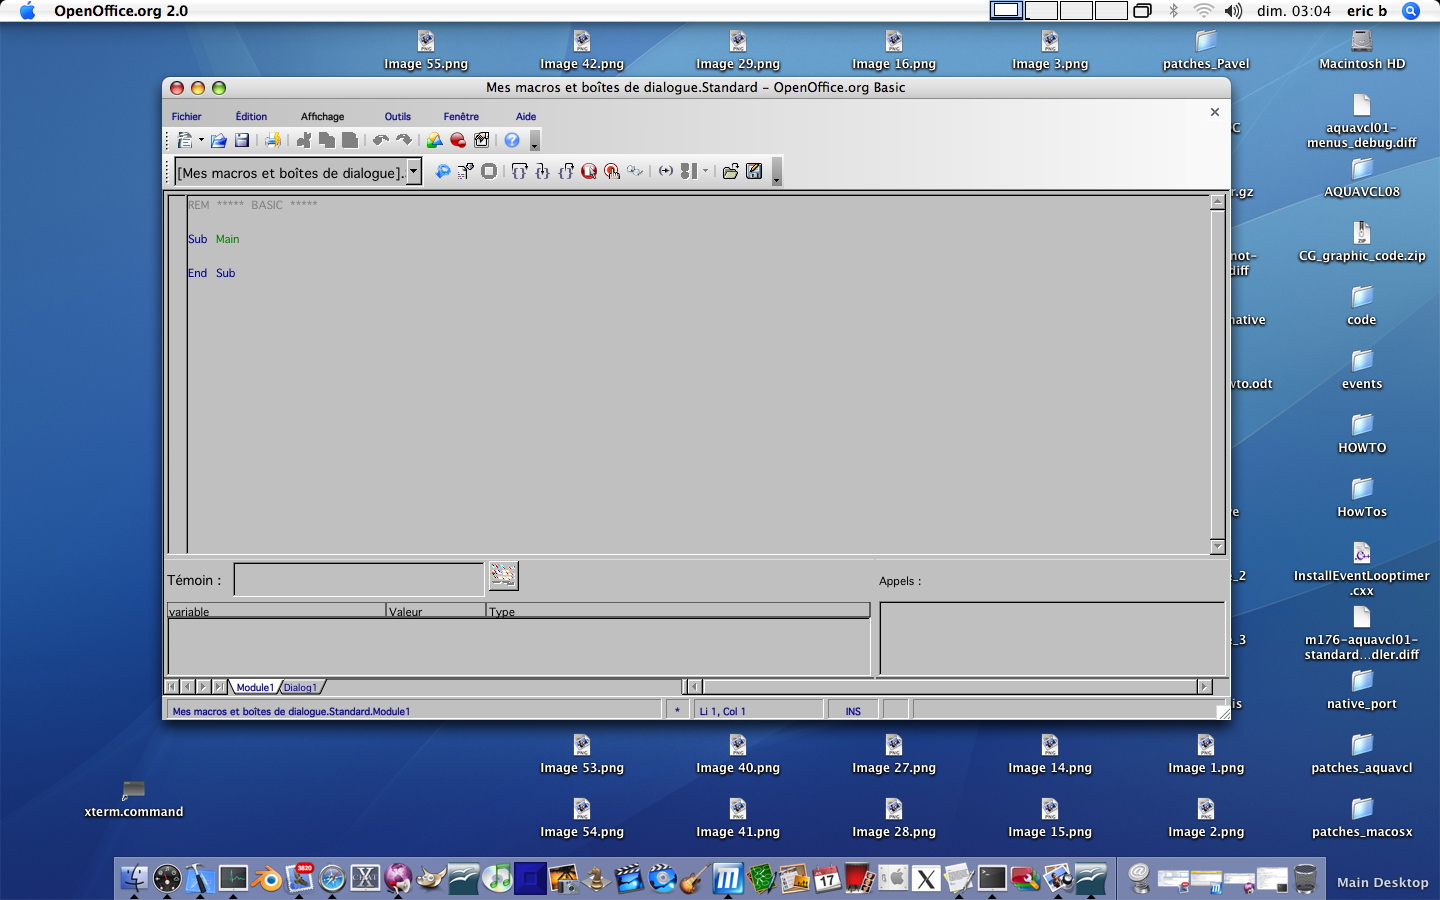Stop the running macro
Viewport: 1440px width, 900px height.
coord(489,171)
